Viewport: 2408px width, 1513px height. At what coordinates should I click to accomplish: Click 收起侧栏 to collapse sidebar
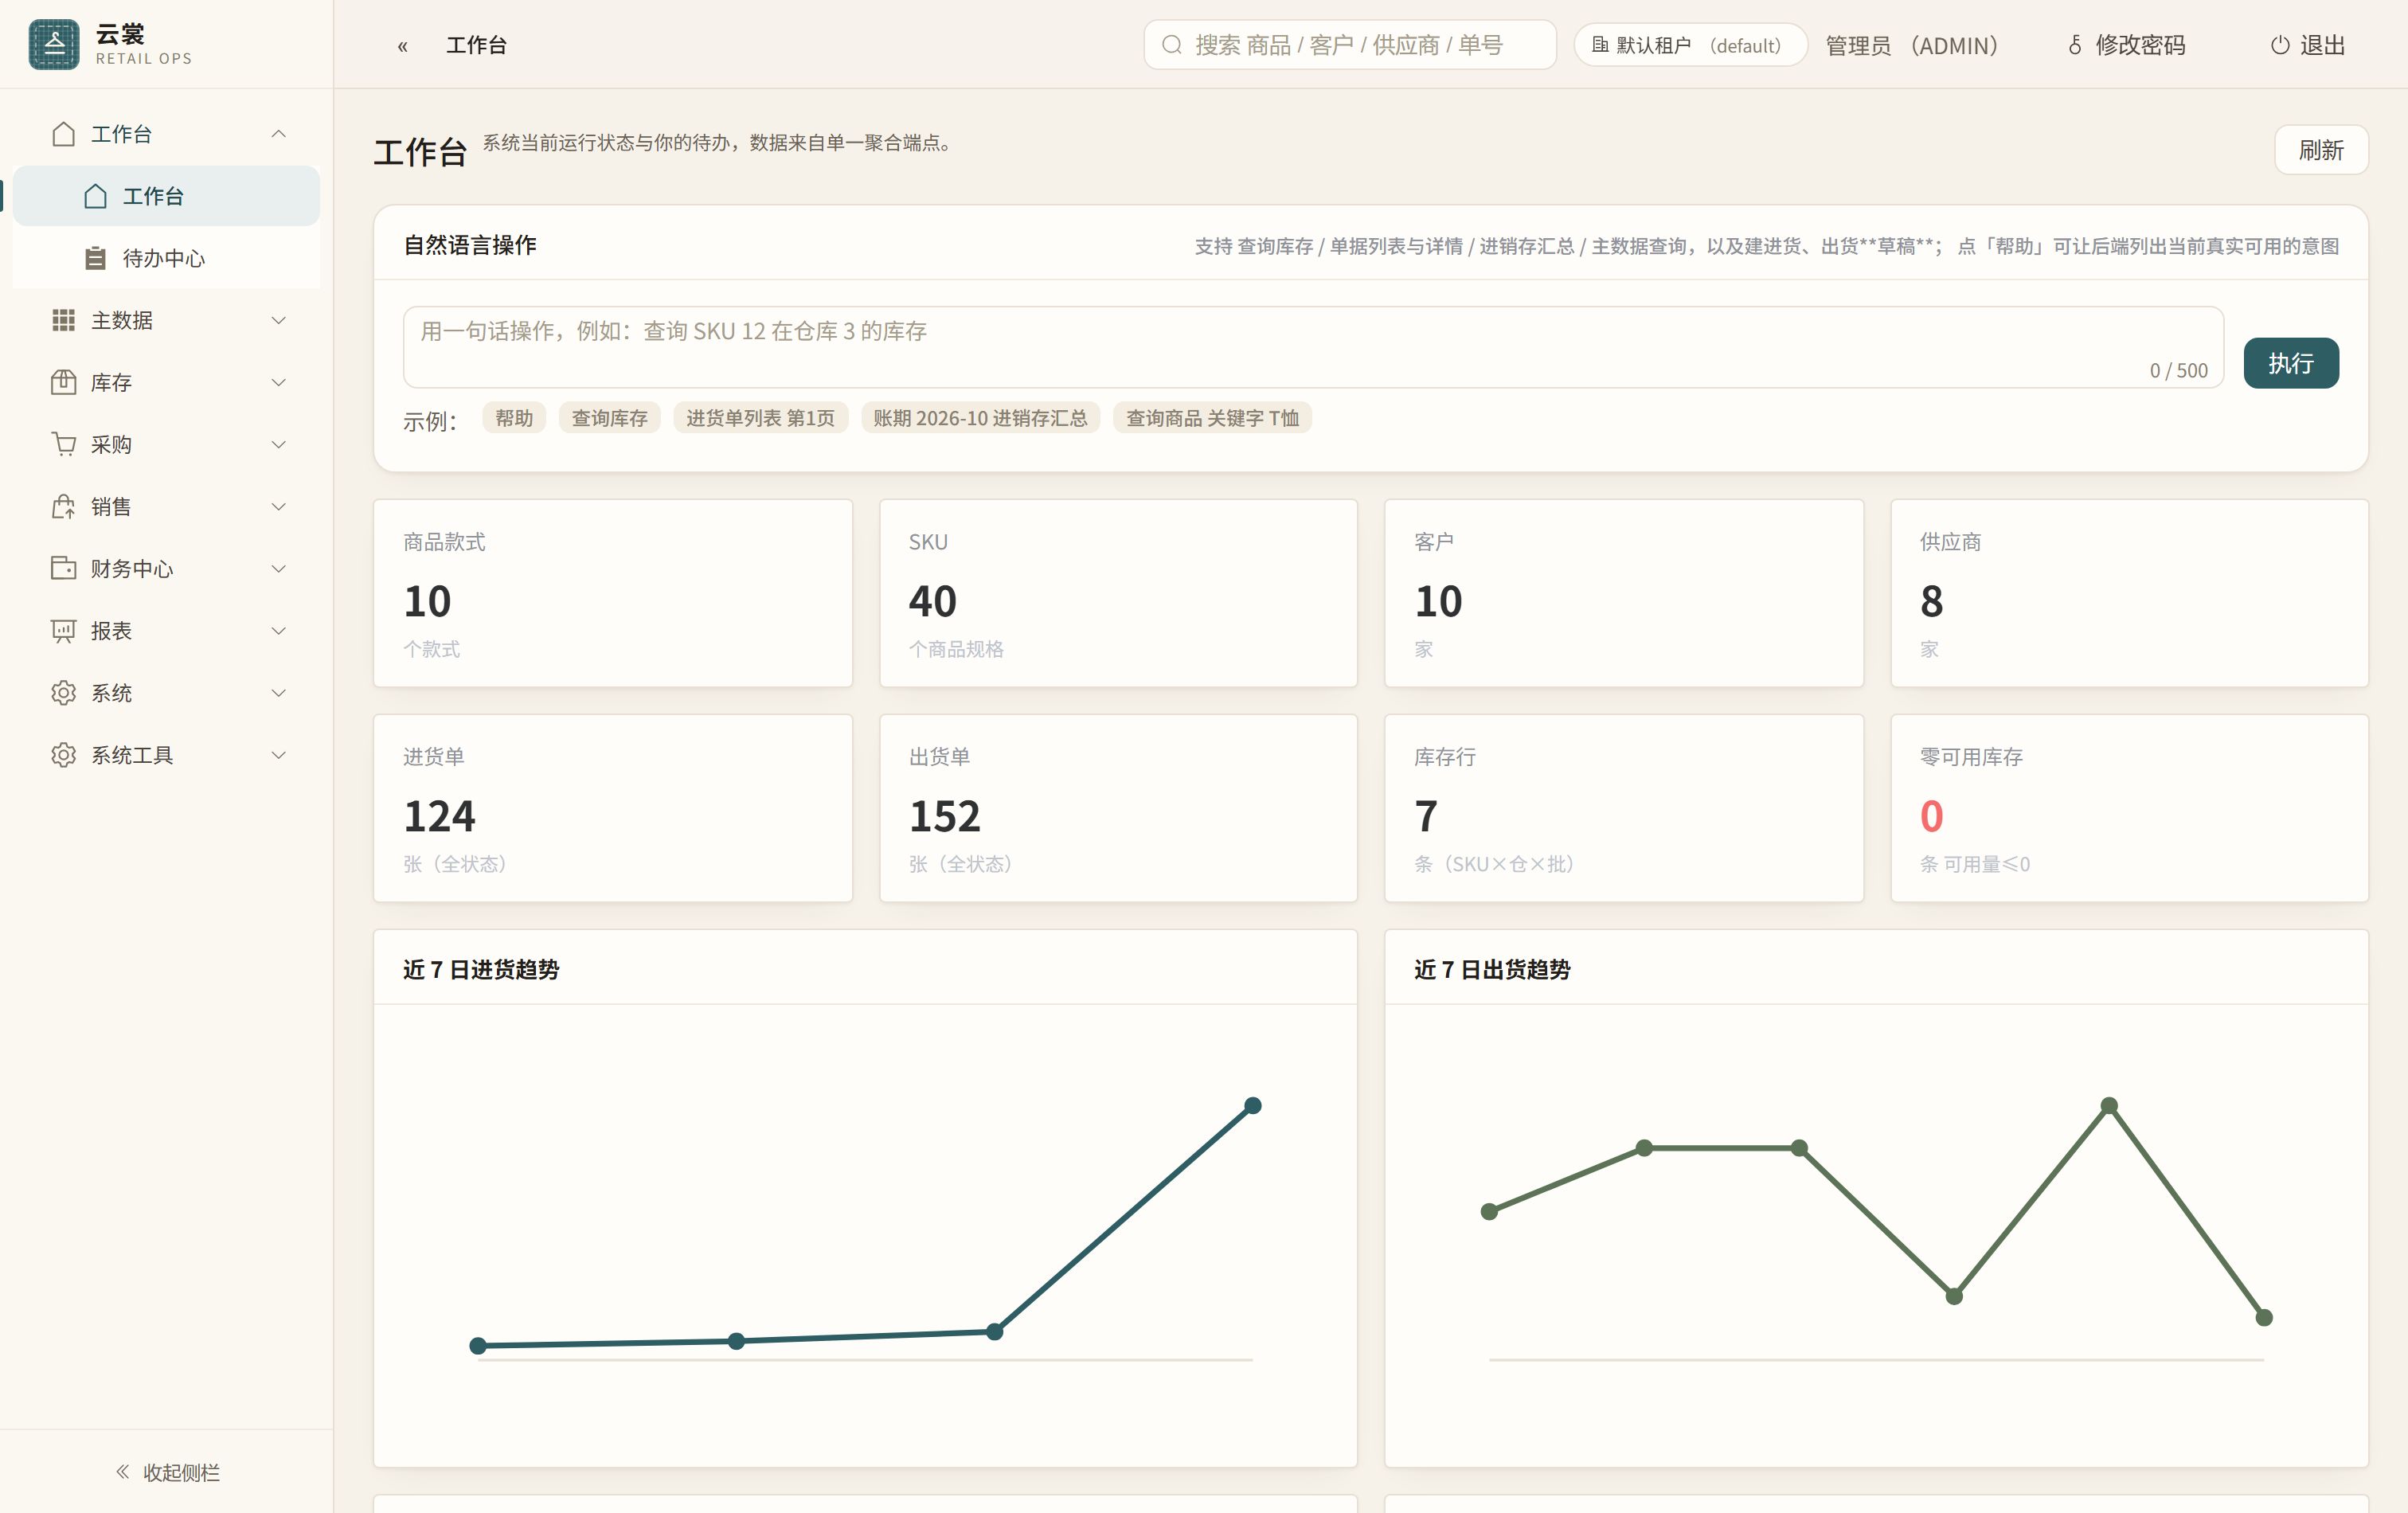pos(167,1471)
